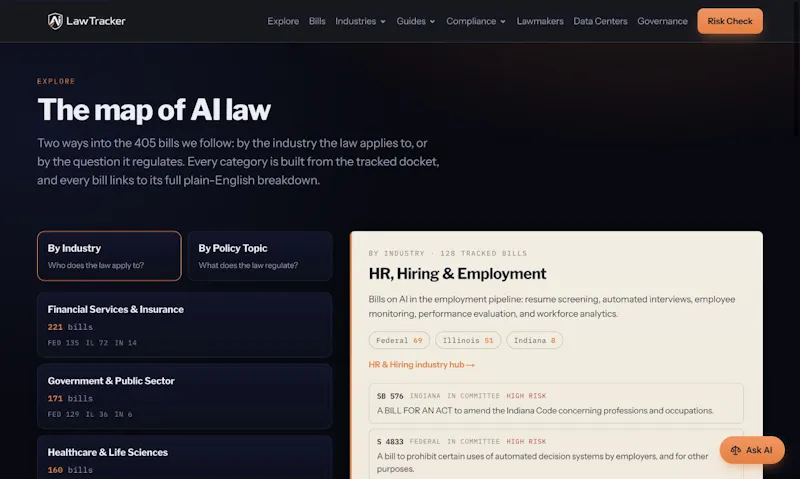Image resolution: width=800 pixels, height=479 pixels.
Task: Open the Governance nav item
Action: [x=662, y=21]
